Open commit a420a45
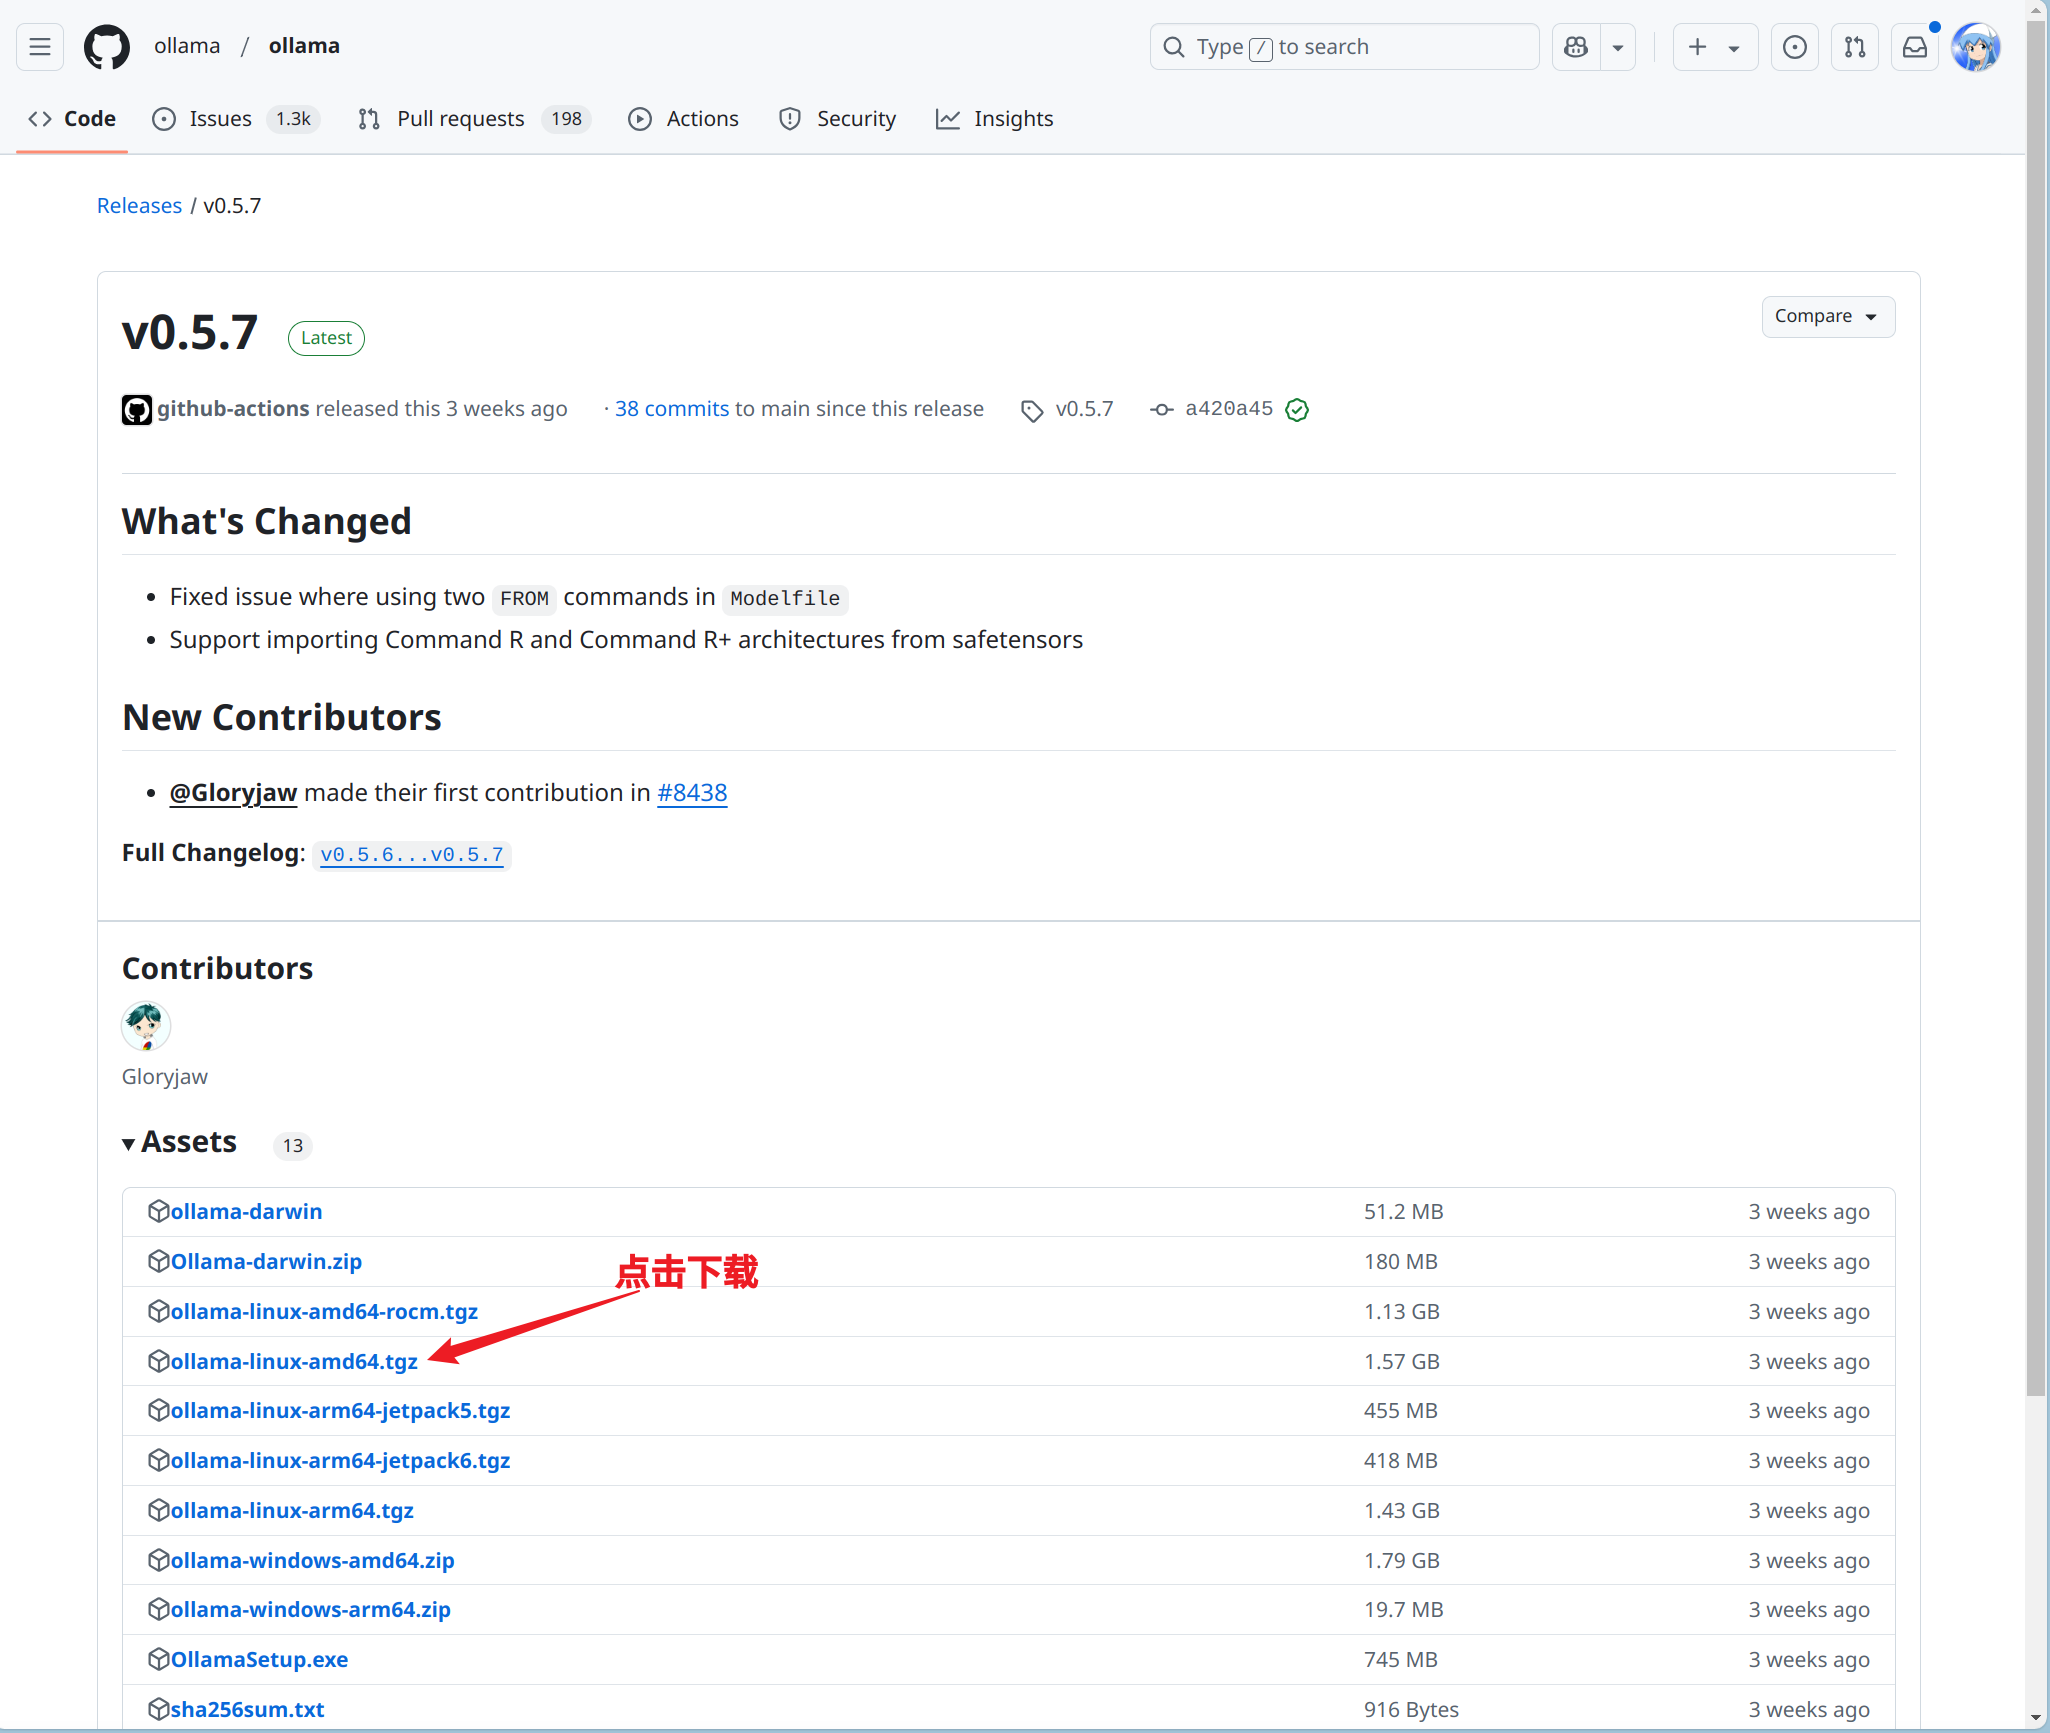 (x=1229, y=409)
